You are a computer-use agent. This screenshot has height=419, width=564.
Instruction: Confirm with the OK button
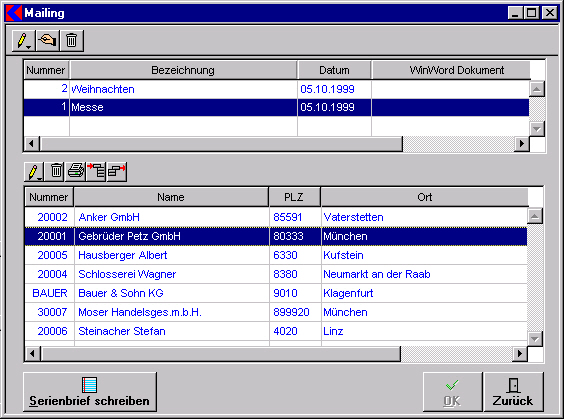[x=452, y=392]
